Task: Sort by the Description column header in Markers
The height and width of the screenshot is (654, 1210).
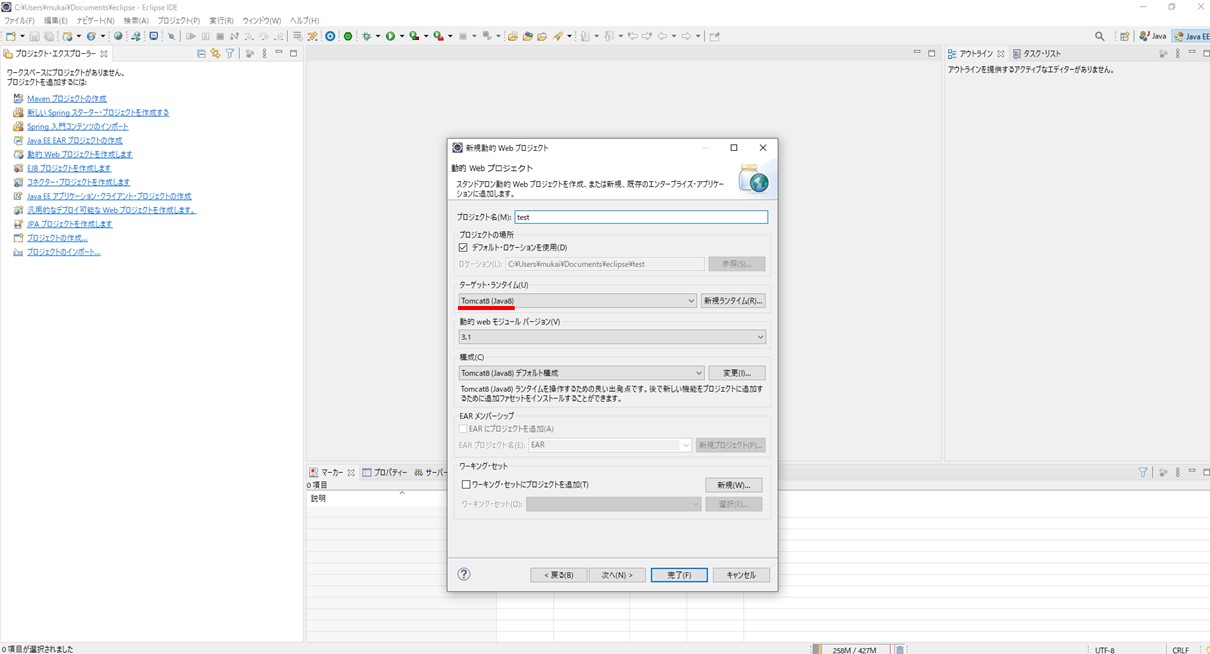Action: [401, 498]
